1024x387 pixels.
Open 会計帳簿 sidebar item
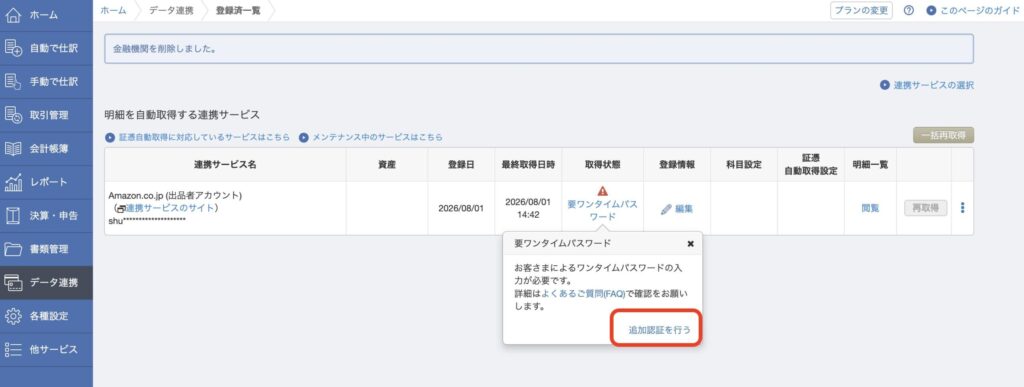tap(46, 149)
